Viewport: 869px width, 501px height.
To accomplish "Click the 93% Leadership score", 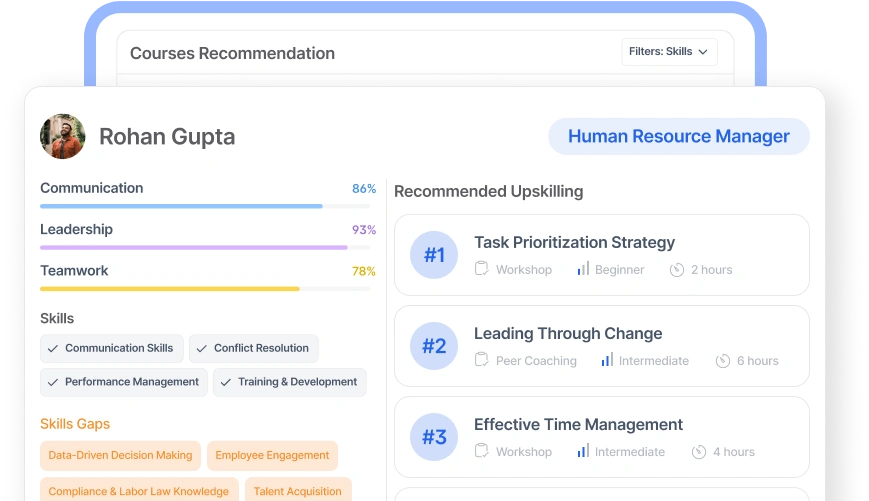I will click(x=364, y=230).
